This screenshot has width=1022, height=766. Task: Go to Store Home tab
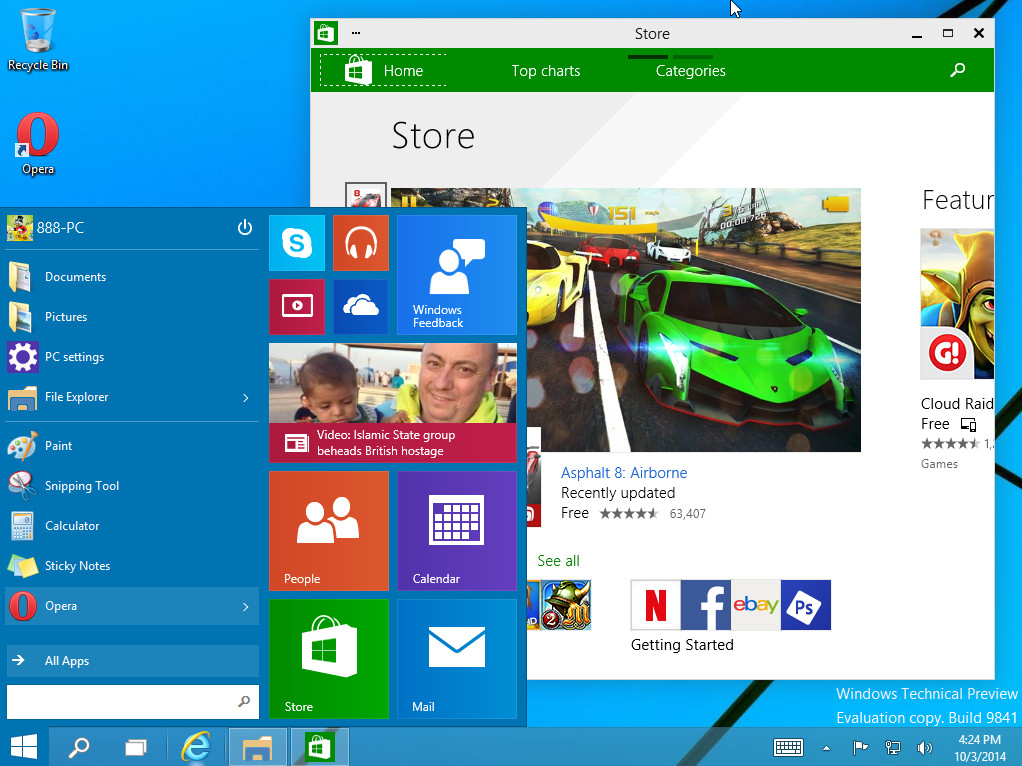pyautogui.click(x=383, y=70)
